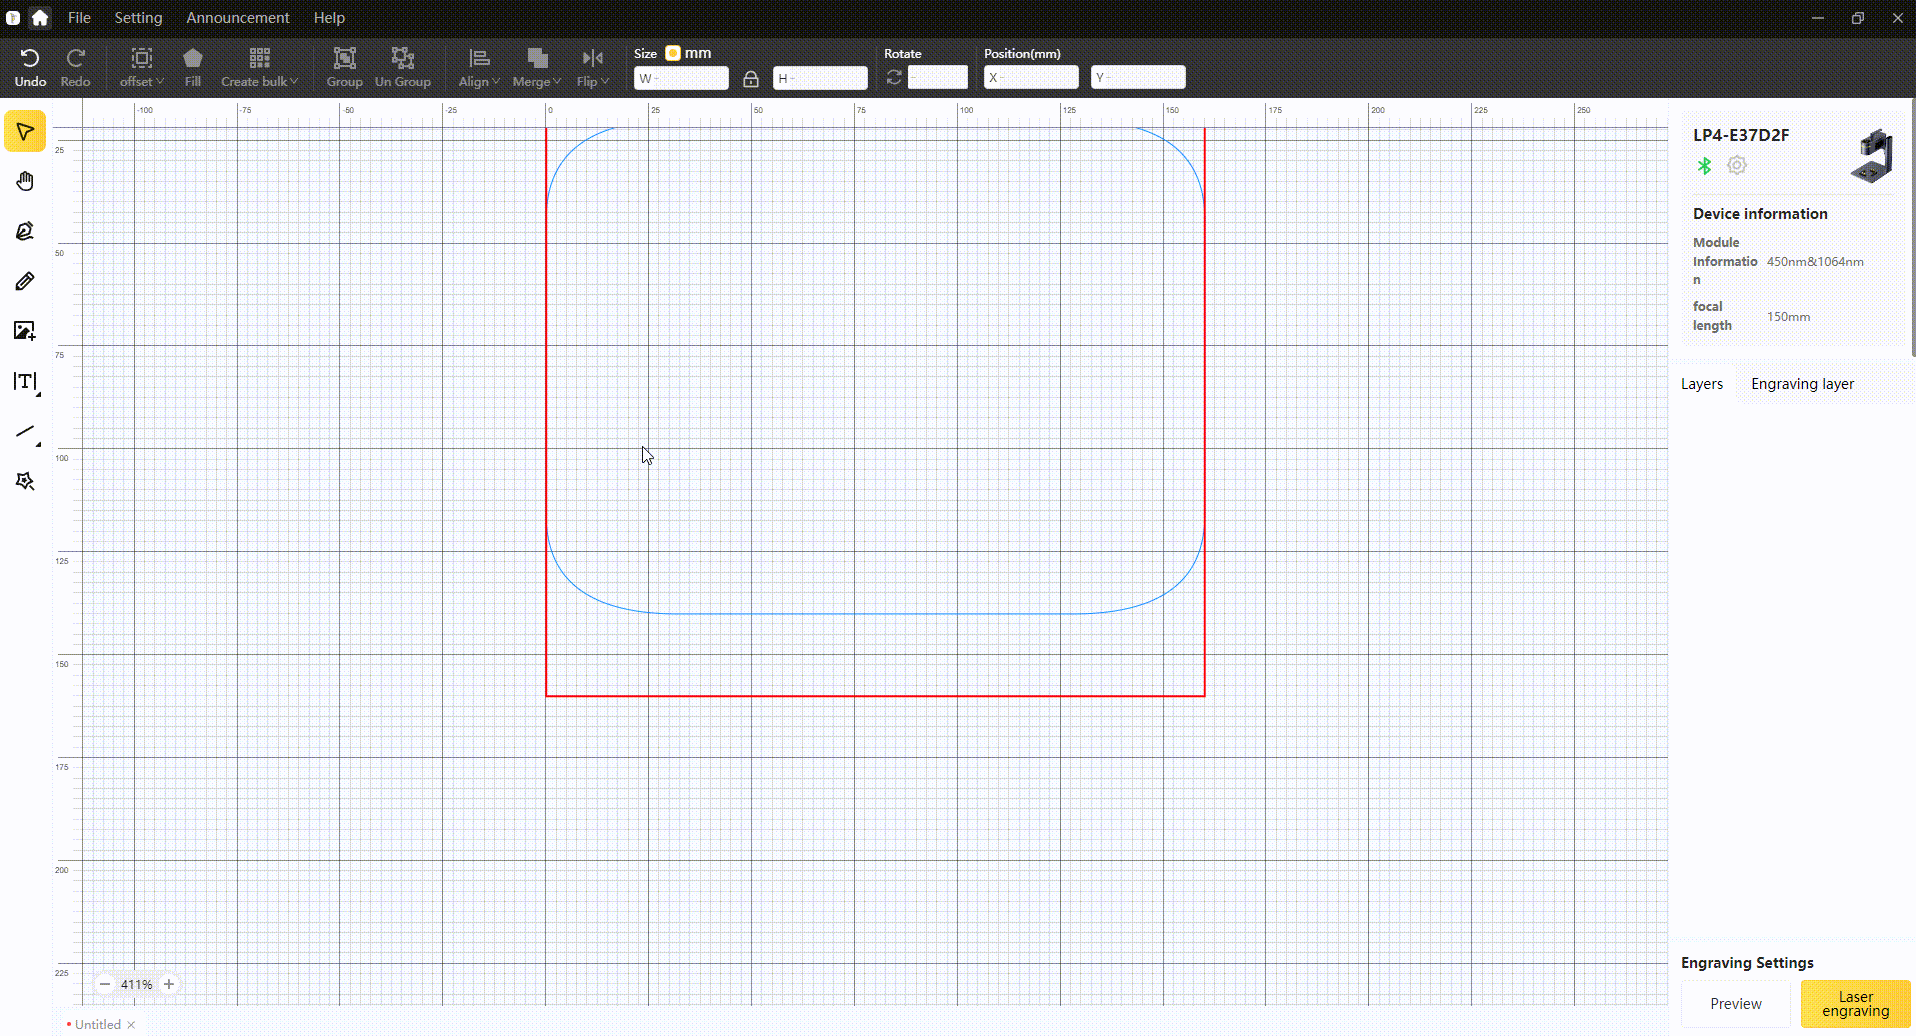Click the Laser engraving button
The image size is (1916, 1036).
click(x=1856, y=1004)
